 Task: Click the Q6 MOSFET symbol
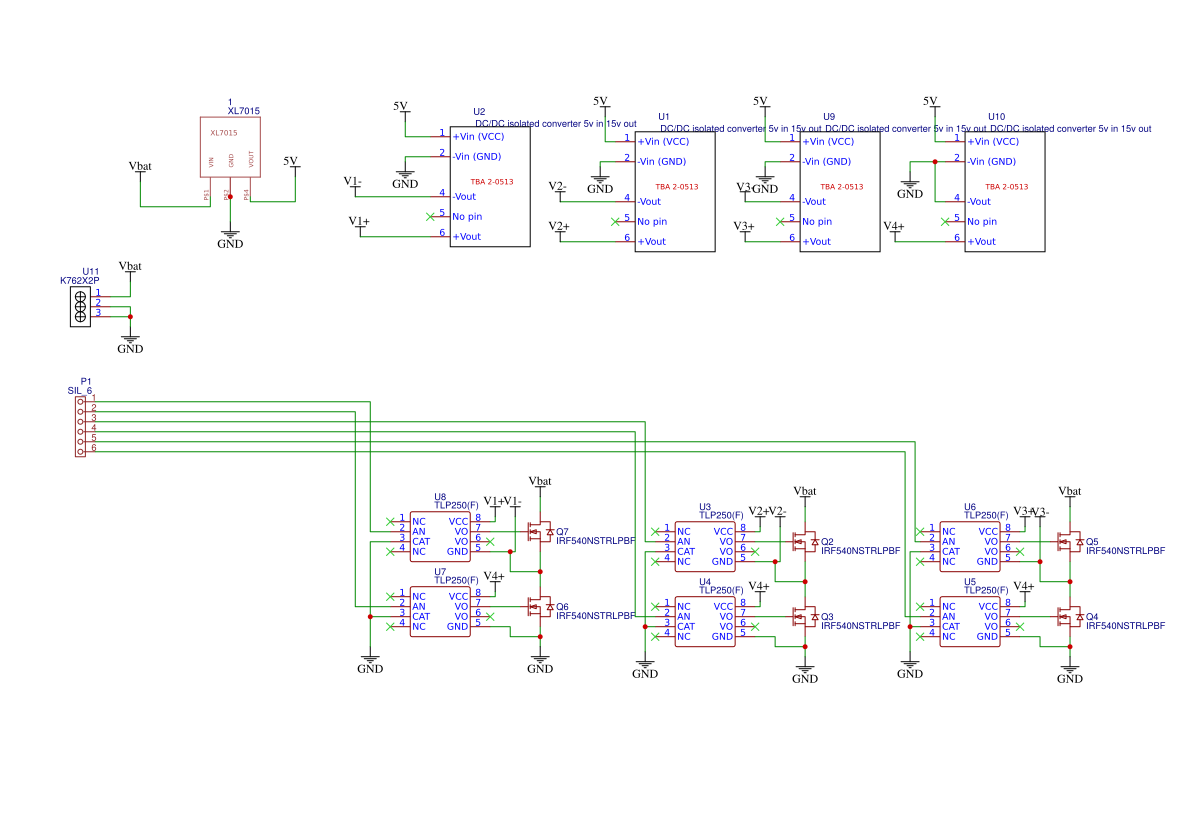click(541, 607)
